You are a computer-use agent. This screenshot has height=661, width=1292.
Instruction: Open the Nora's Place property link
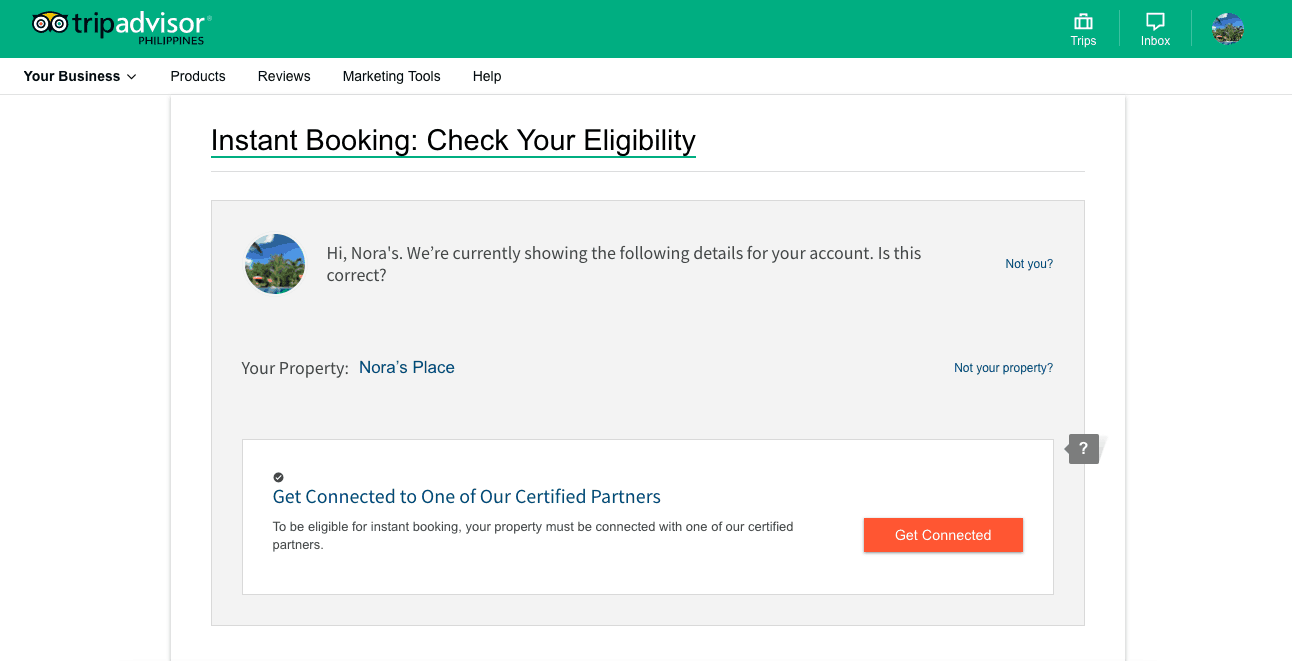(407, 367)
